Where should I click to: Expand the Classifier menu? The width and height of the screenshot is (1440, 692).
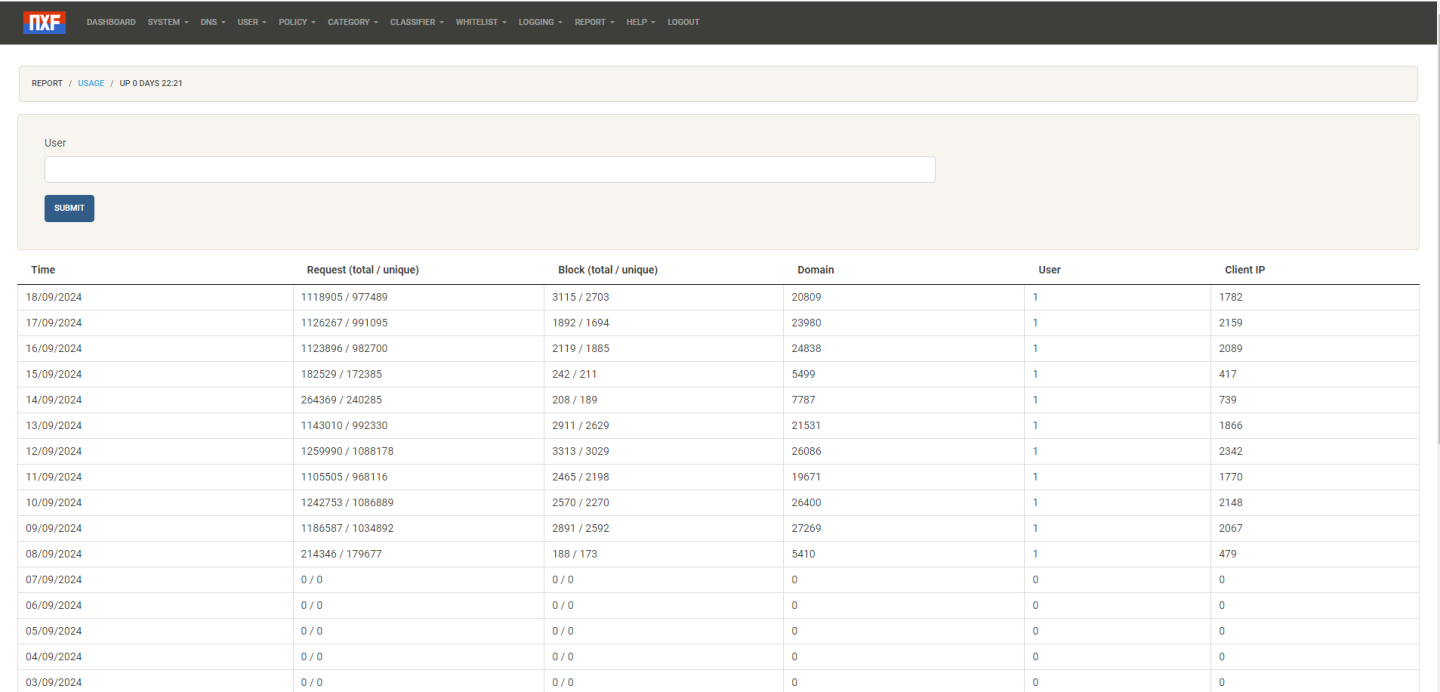click(417, 22)
